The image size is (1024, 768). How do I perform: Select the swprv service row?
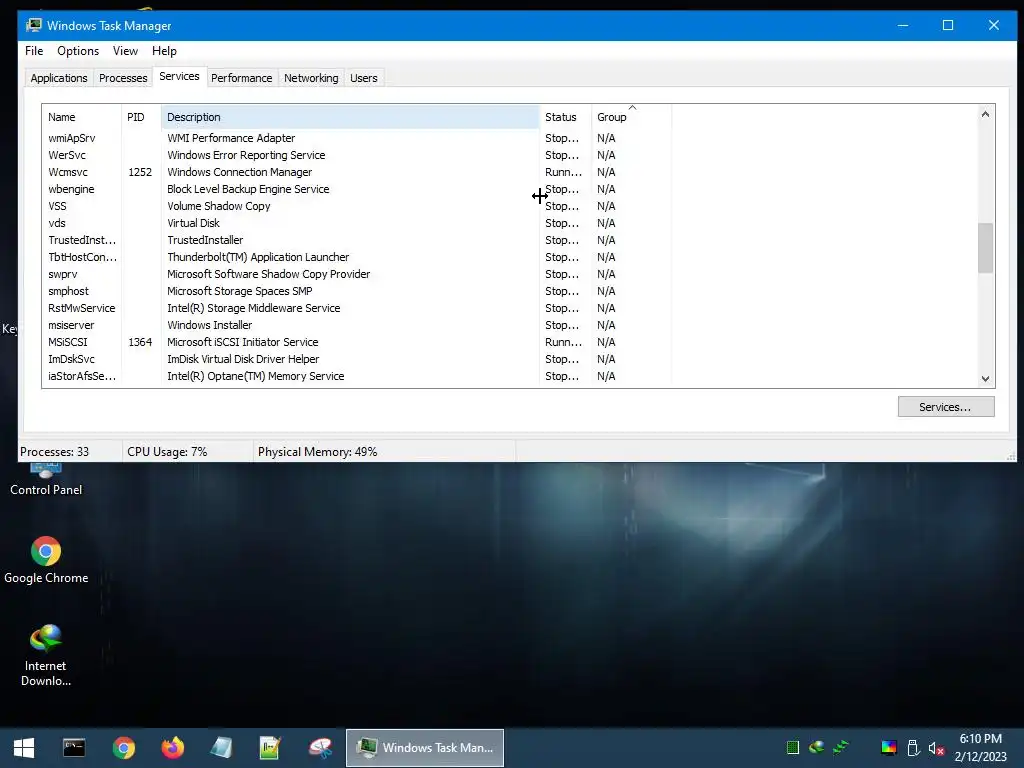coord(357,274)
